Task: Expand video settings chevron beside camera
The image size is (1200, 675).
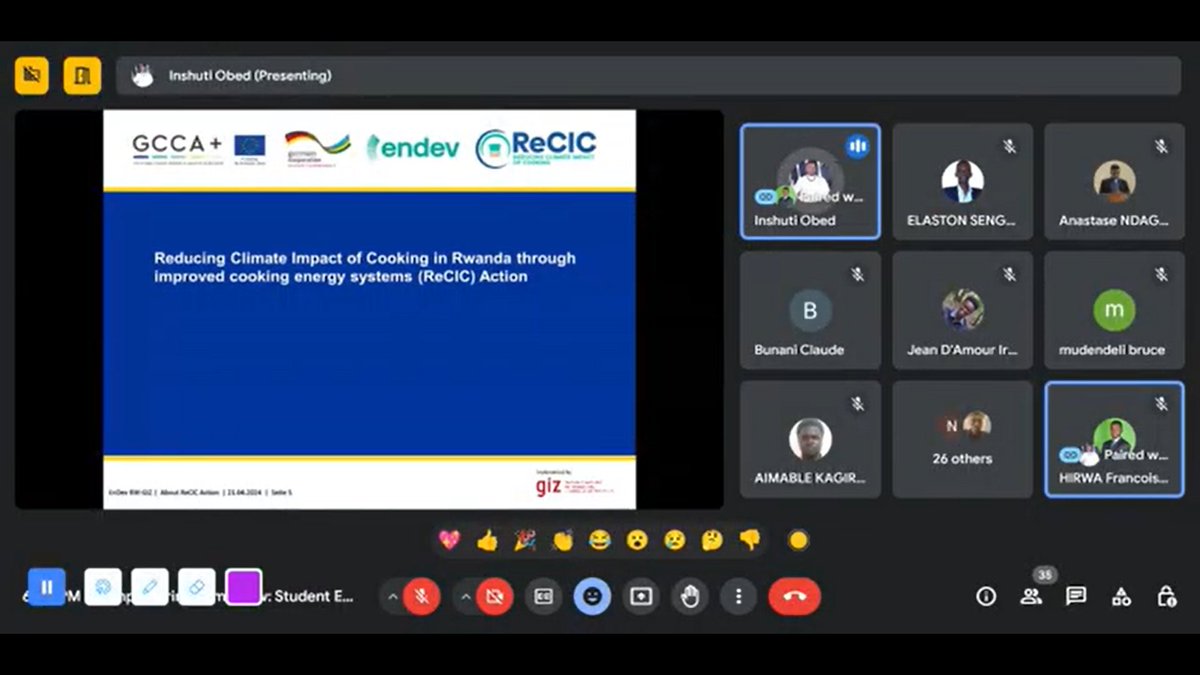Action: click(x=465, y=596)
